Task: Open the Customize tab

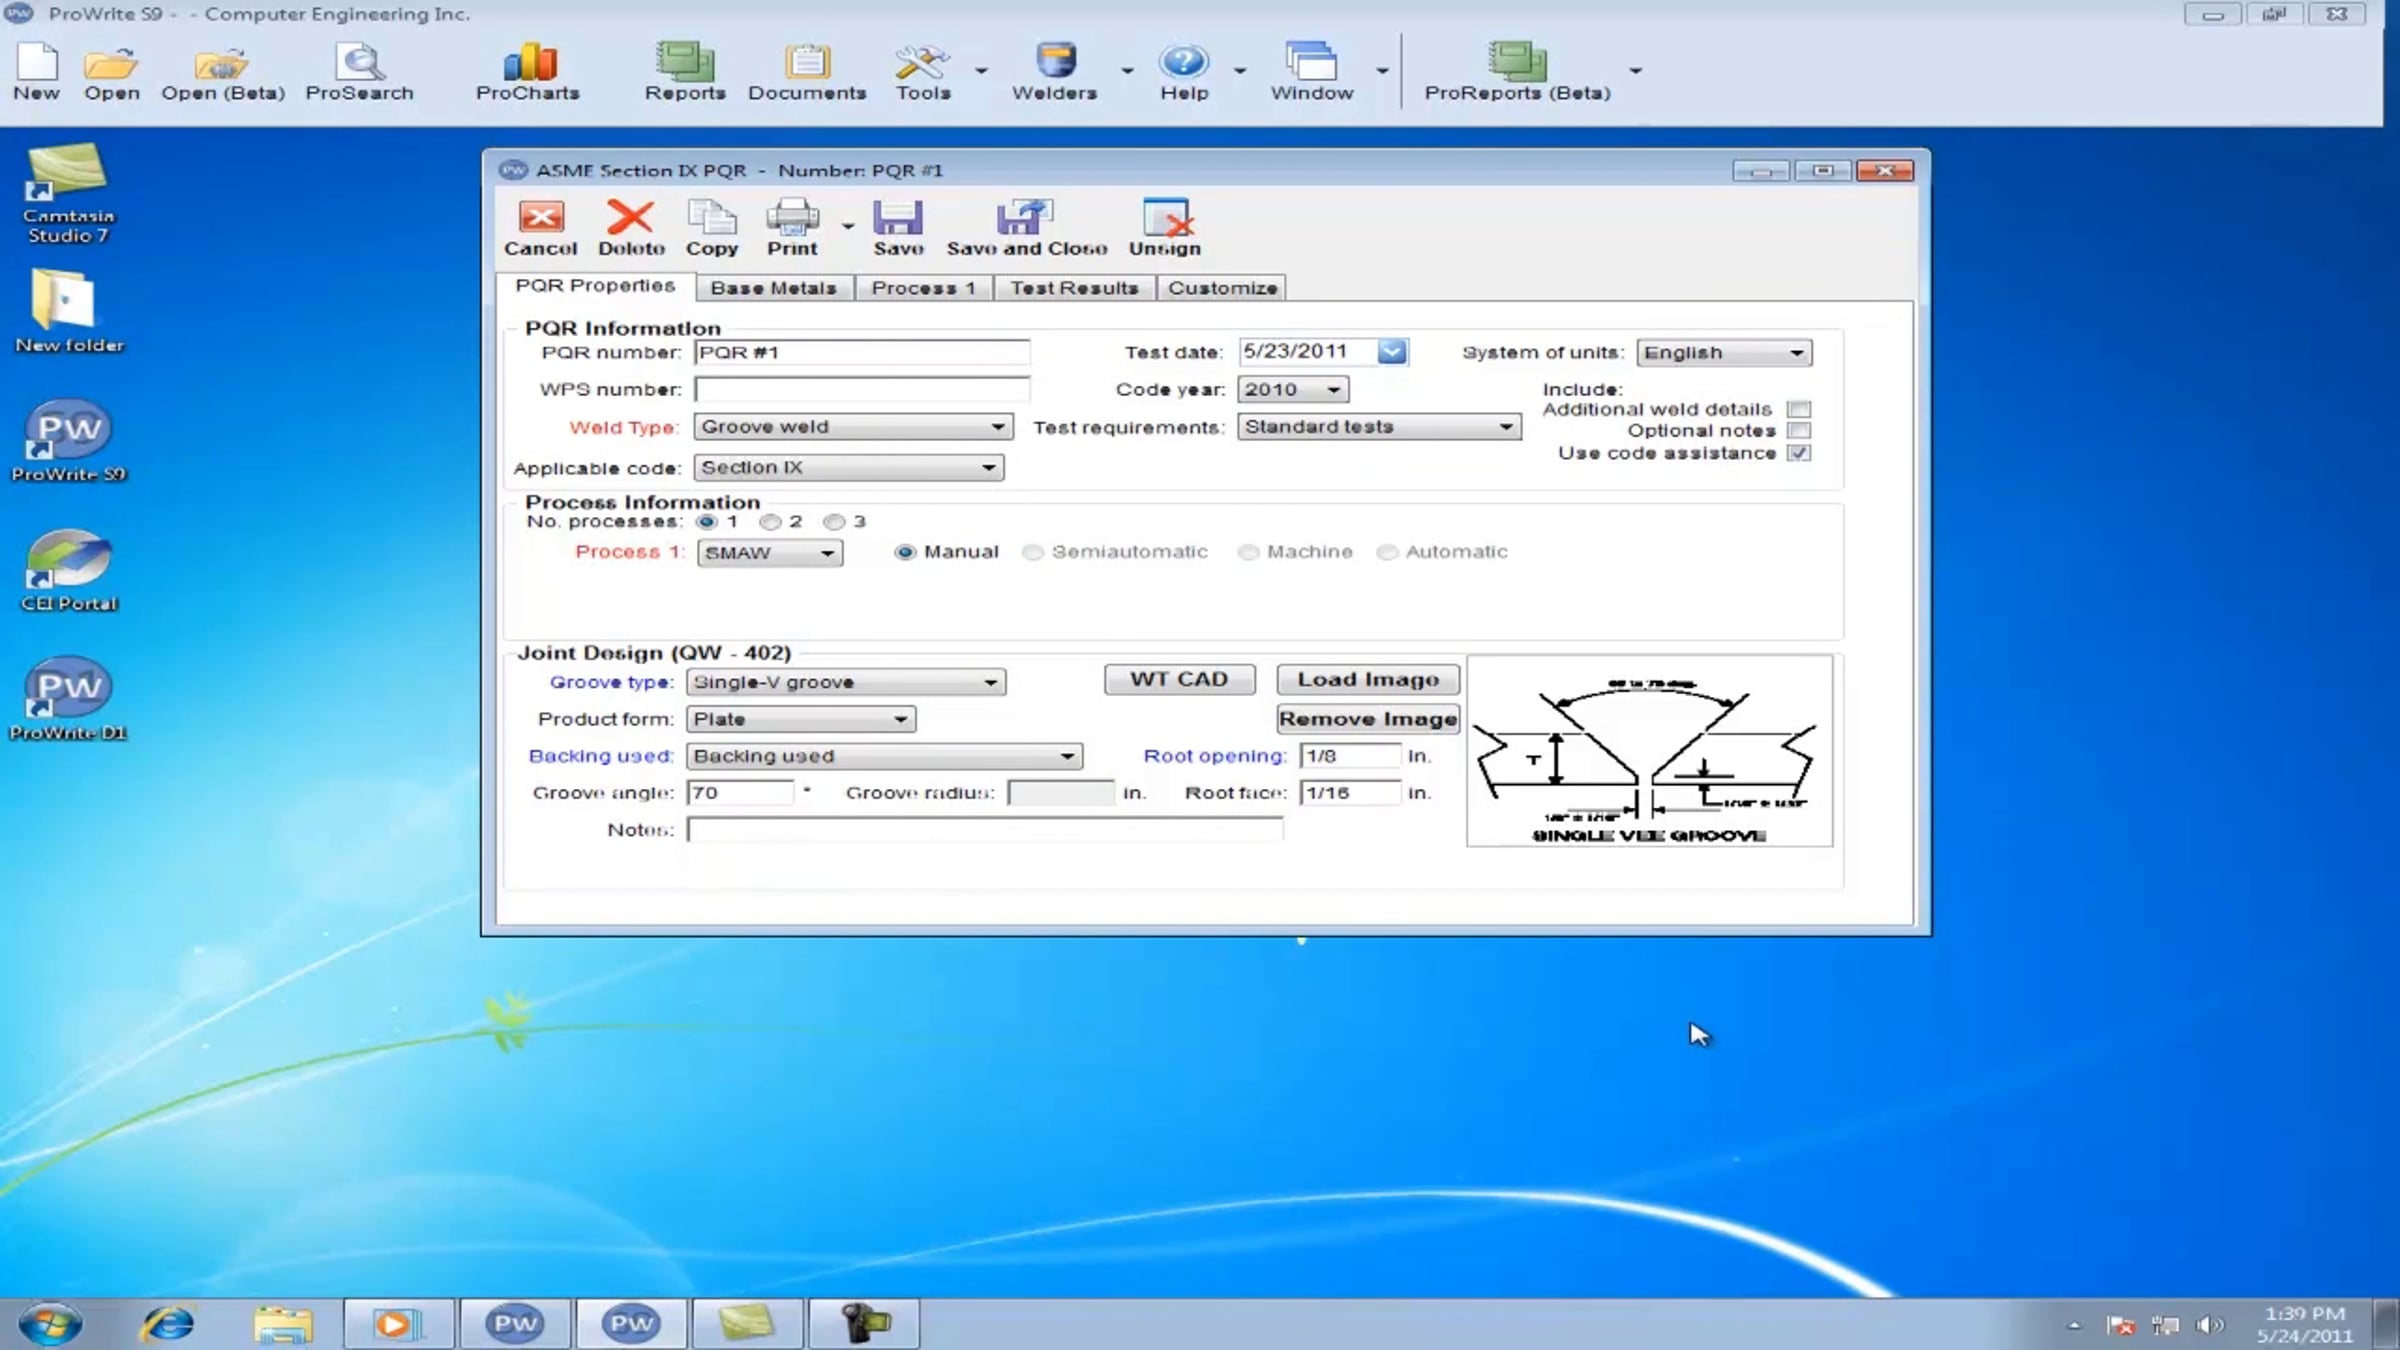Action: [x=1222, y=288]
